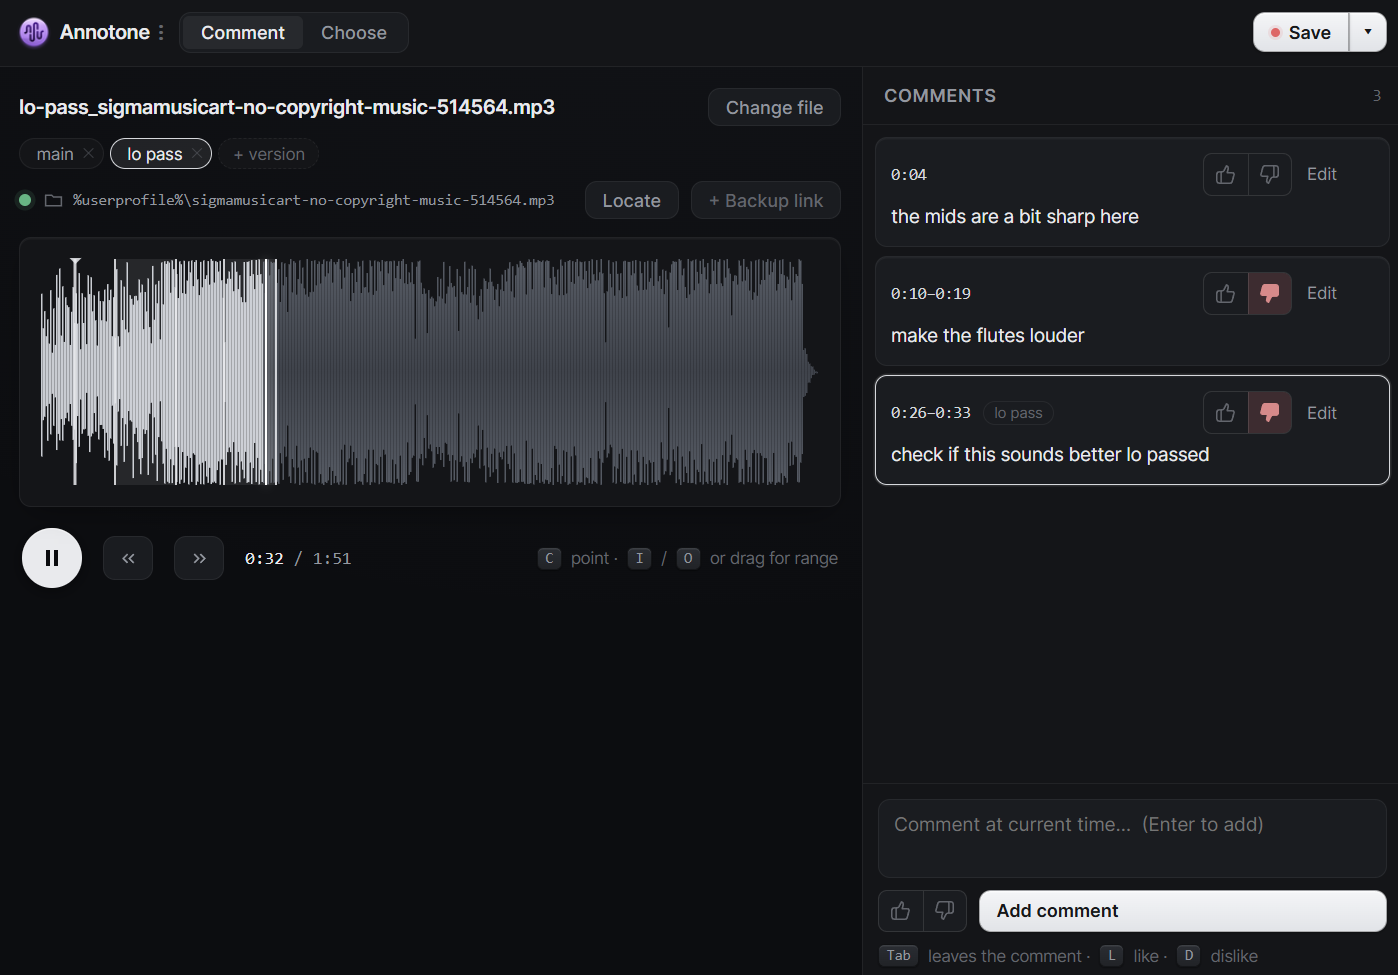Edit the 0:26–0:33 lo passed comment

(x=1322, y=413)
